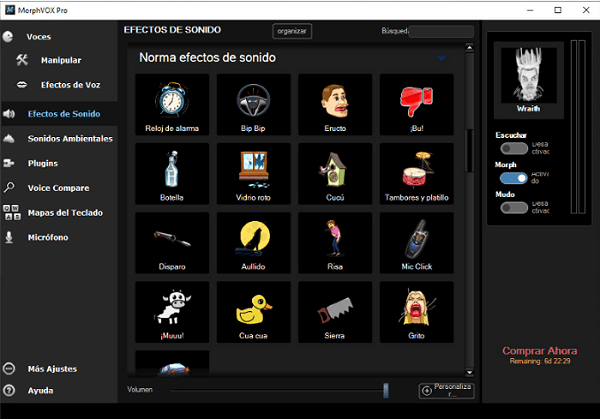Click the tools icon beside Manipular
The height and width of the screenshot is (419, 600).
(22, 60)
